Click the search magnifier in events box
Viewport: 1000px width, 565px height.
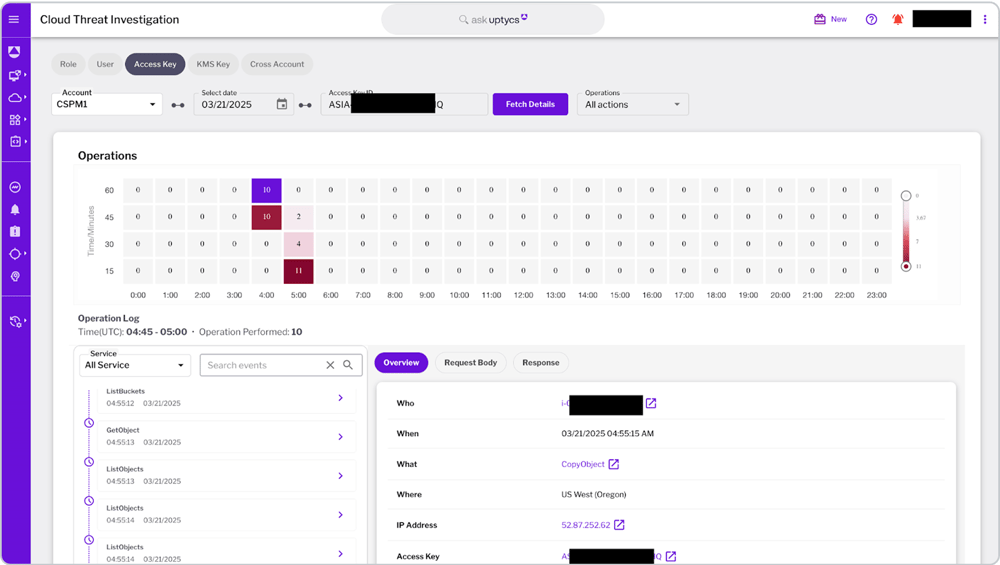point(348,365)
